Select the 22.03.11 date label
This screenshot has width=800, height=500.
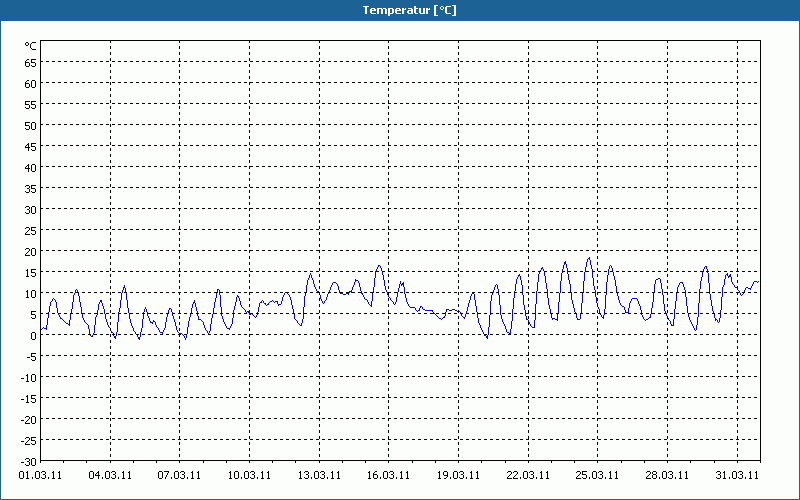tap(529, 476)
